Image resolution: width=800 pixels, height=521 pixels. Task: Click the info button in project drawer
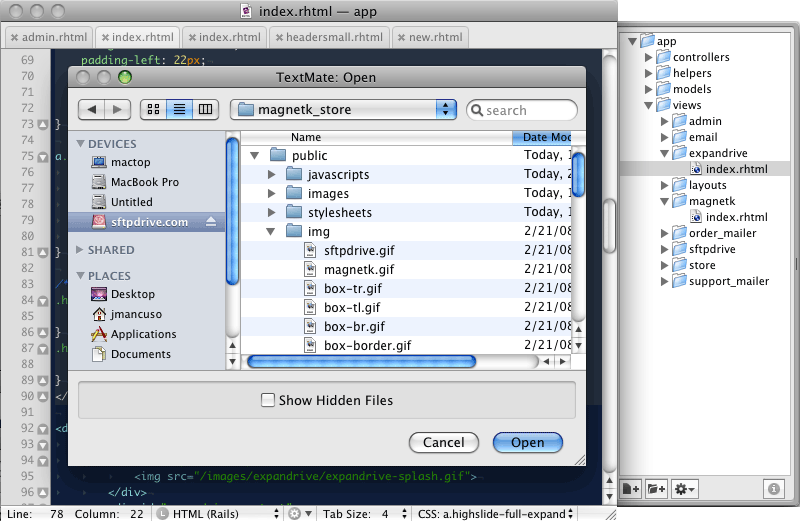tap(773, 489)
